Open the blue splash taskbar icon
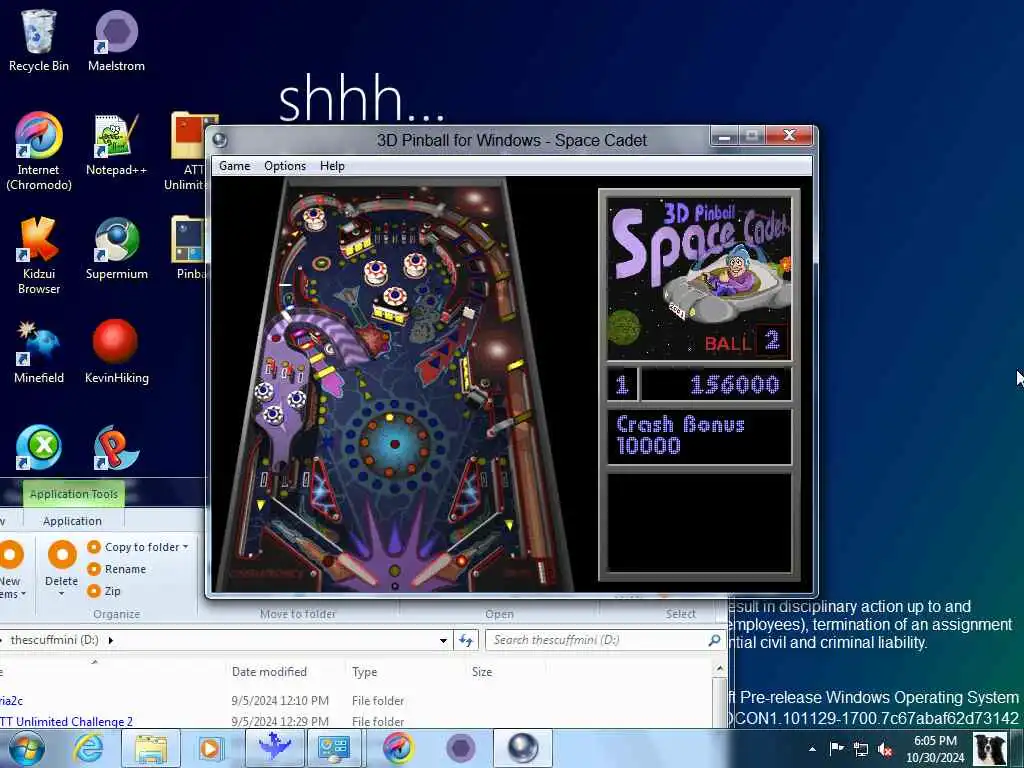 [x=274, y=748]
